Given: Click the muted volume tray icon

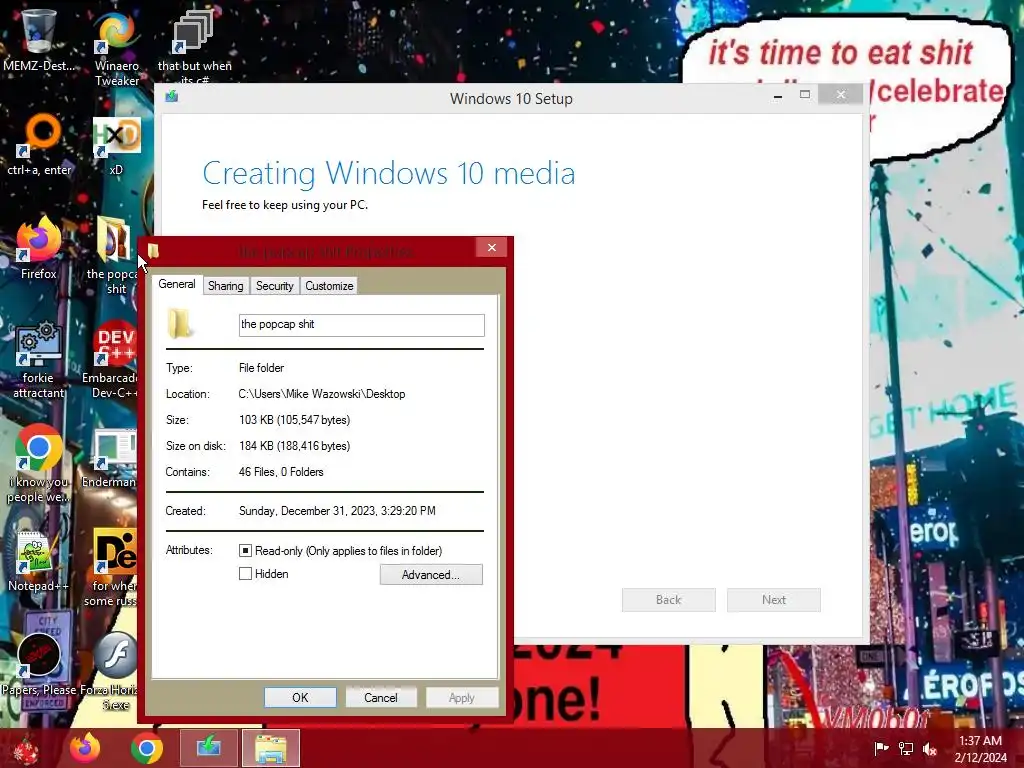Looking at the screenshot, I should point(930,748).
